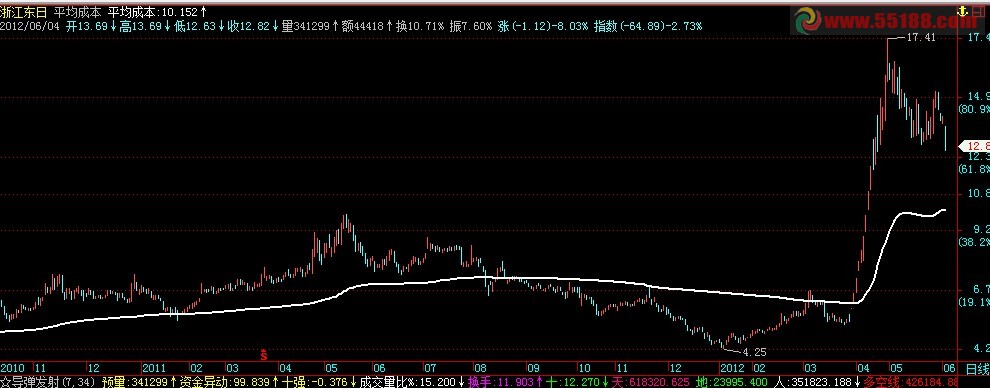This screenshot has width=990, height=388.
Task: Click the (80.9% retracement label on the price axis
Action: [x=974, y=109]
